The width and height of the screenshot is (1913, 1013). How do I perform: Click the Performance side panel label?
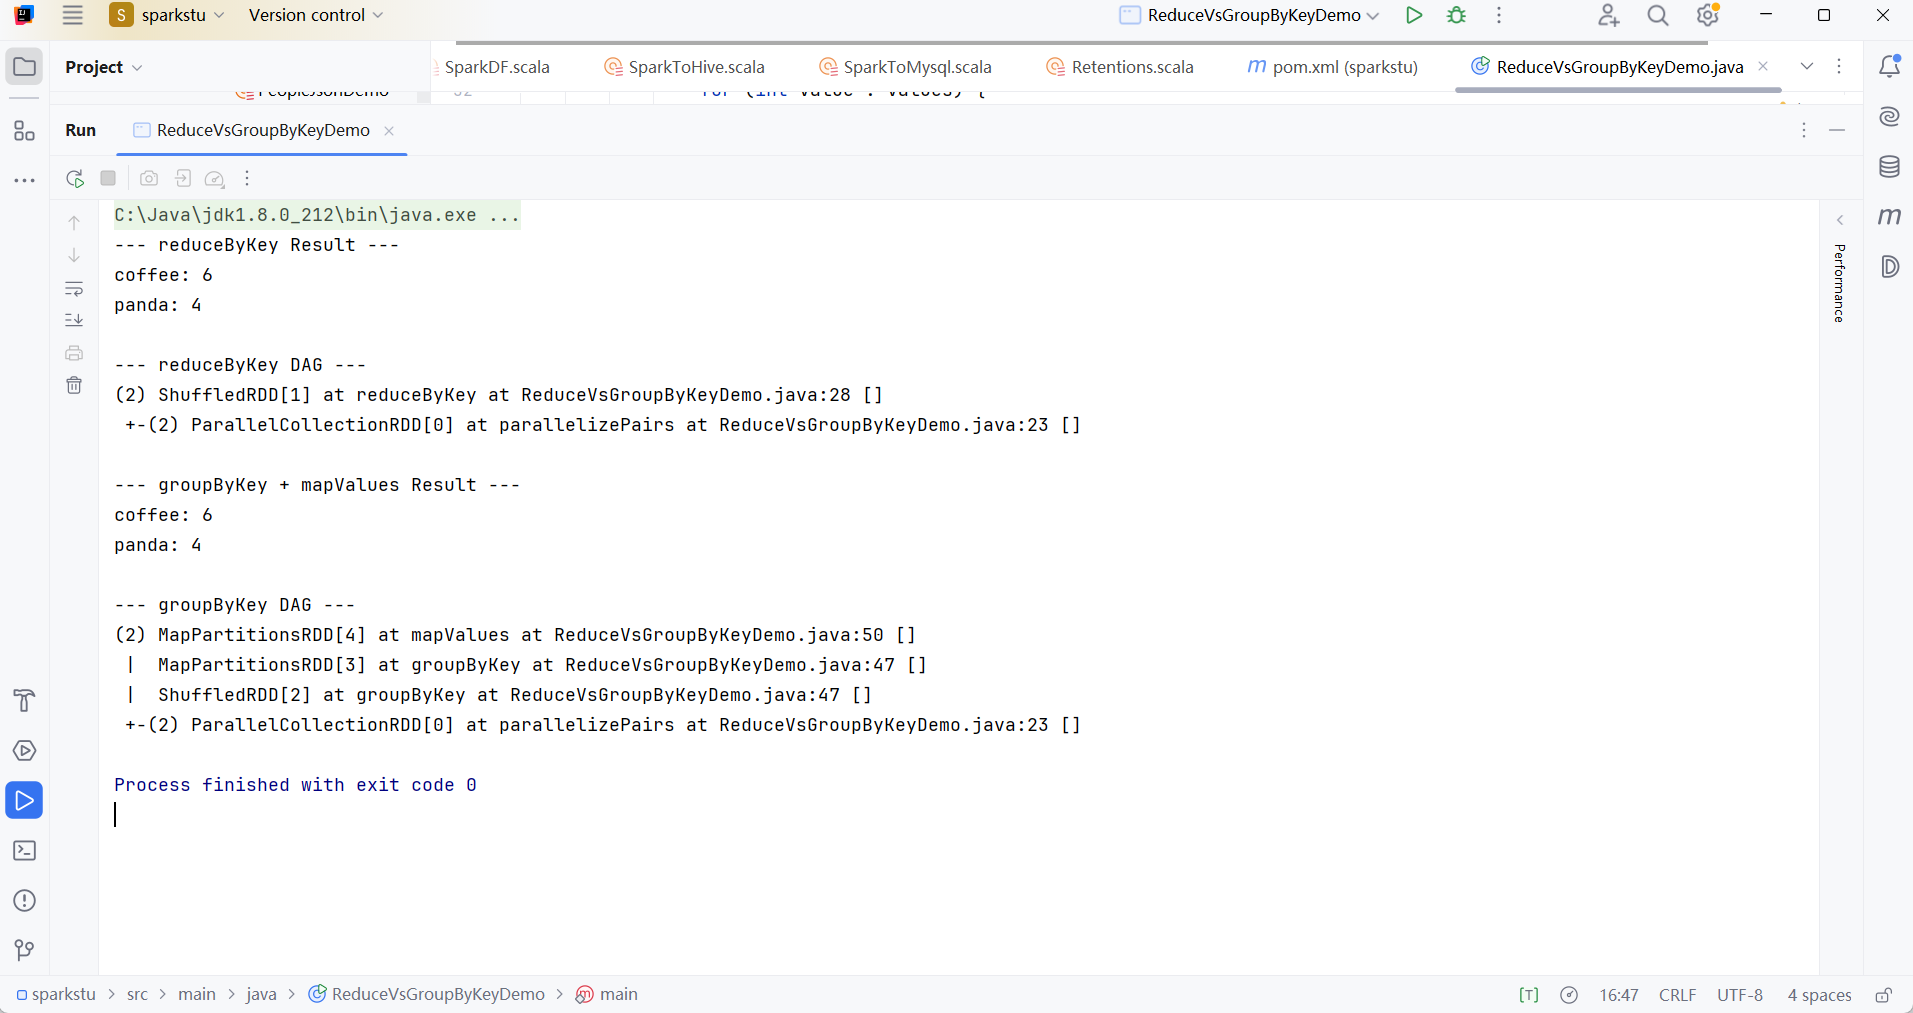[1839, 283]
